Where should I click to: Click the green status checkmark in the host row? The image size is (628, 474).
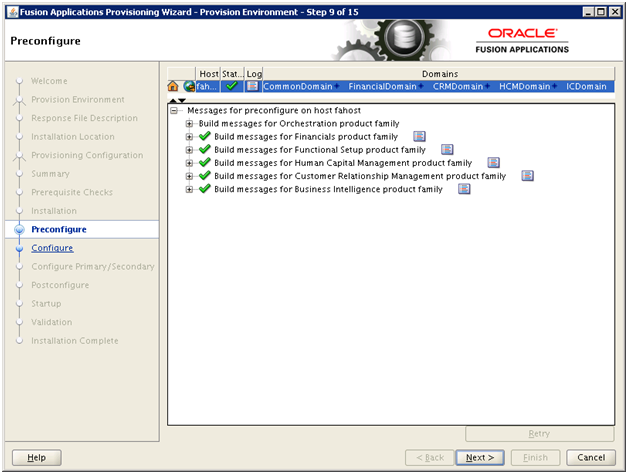click(231, 86)
